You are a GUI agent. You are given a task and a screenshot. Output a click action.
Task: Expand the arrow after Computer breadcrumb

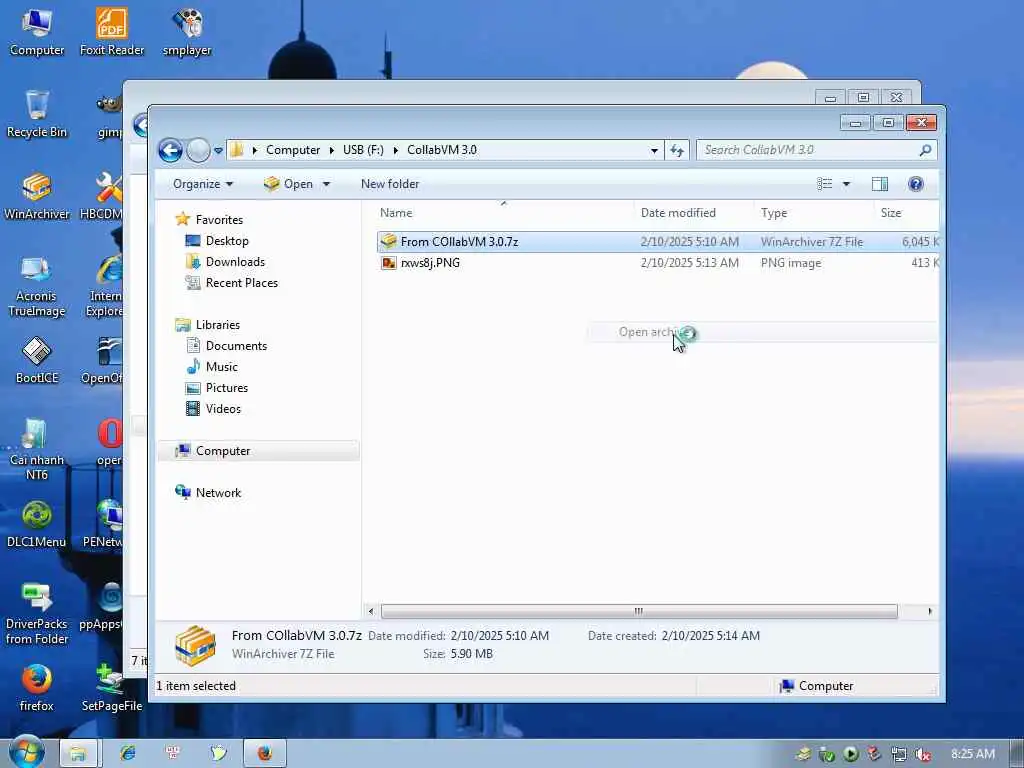pyautogui.click(x=331, y=150)
